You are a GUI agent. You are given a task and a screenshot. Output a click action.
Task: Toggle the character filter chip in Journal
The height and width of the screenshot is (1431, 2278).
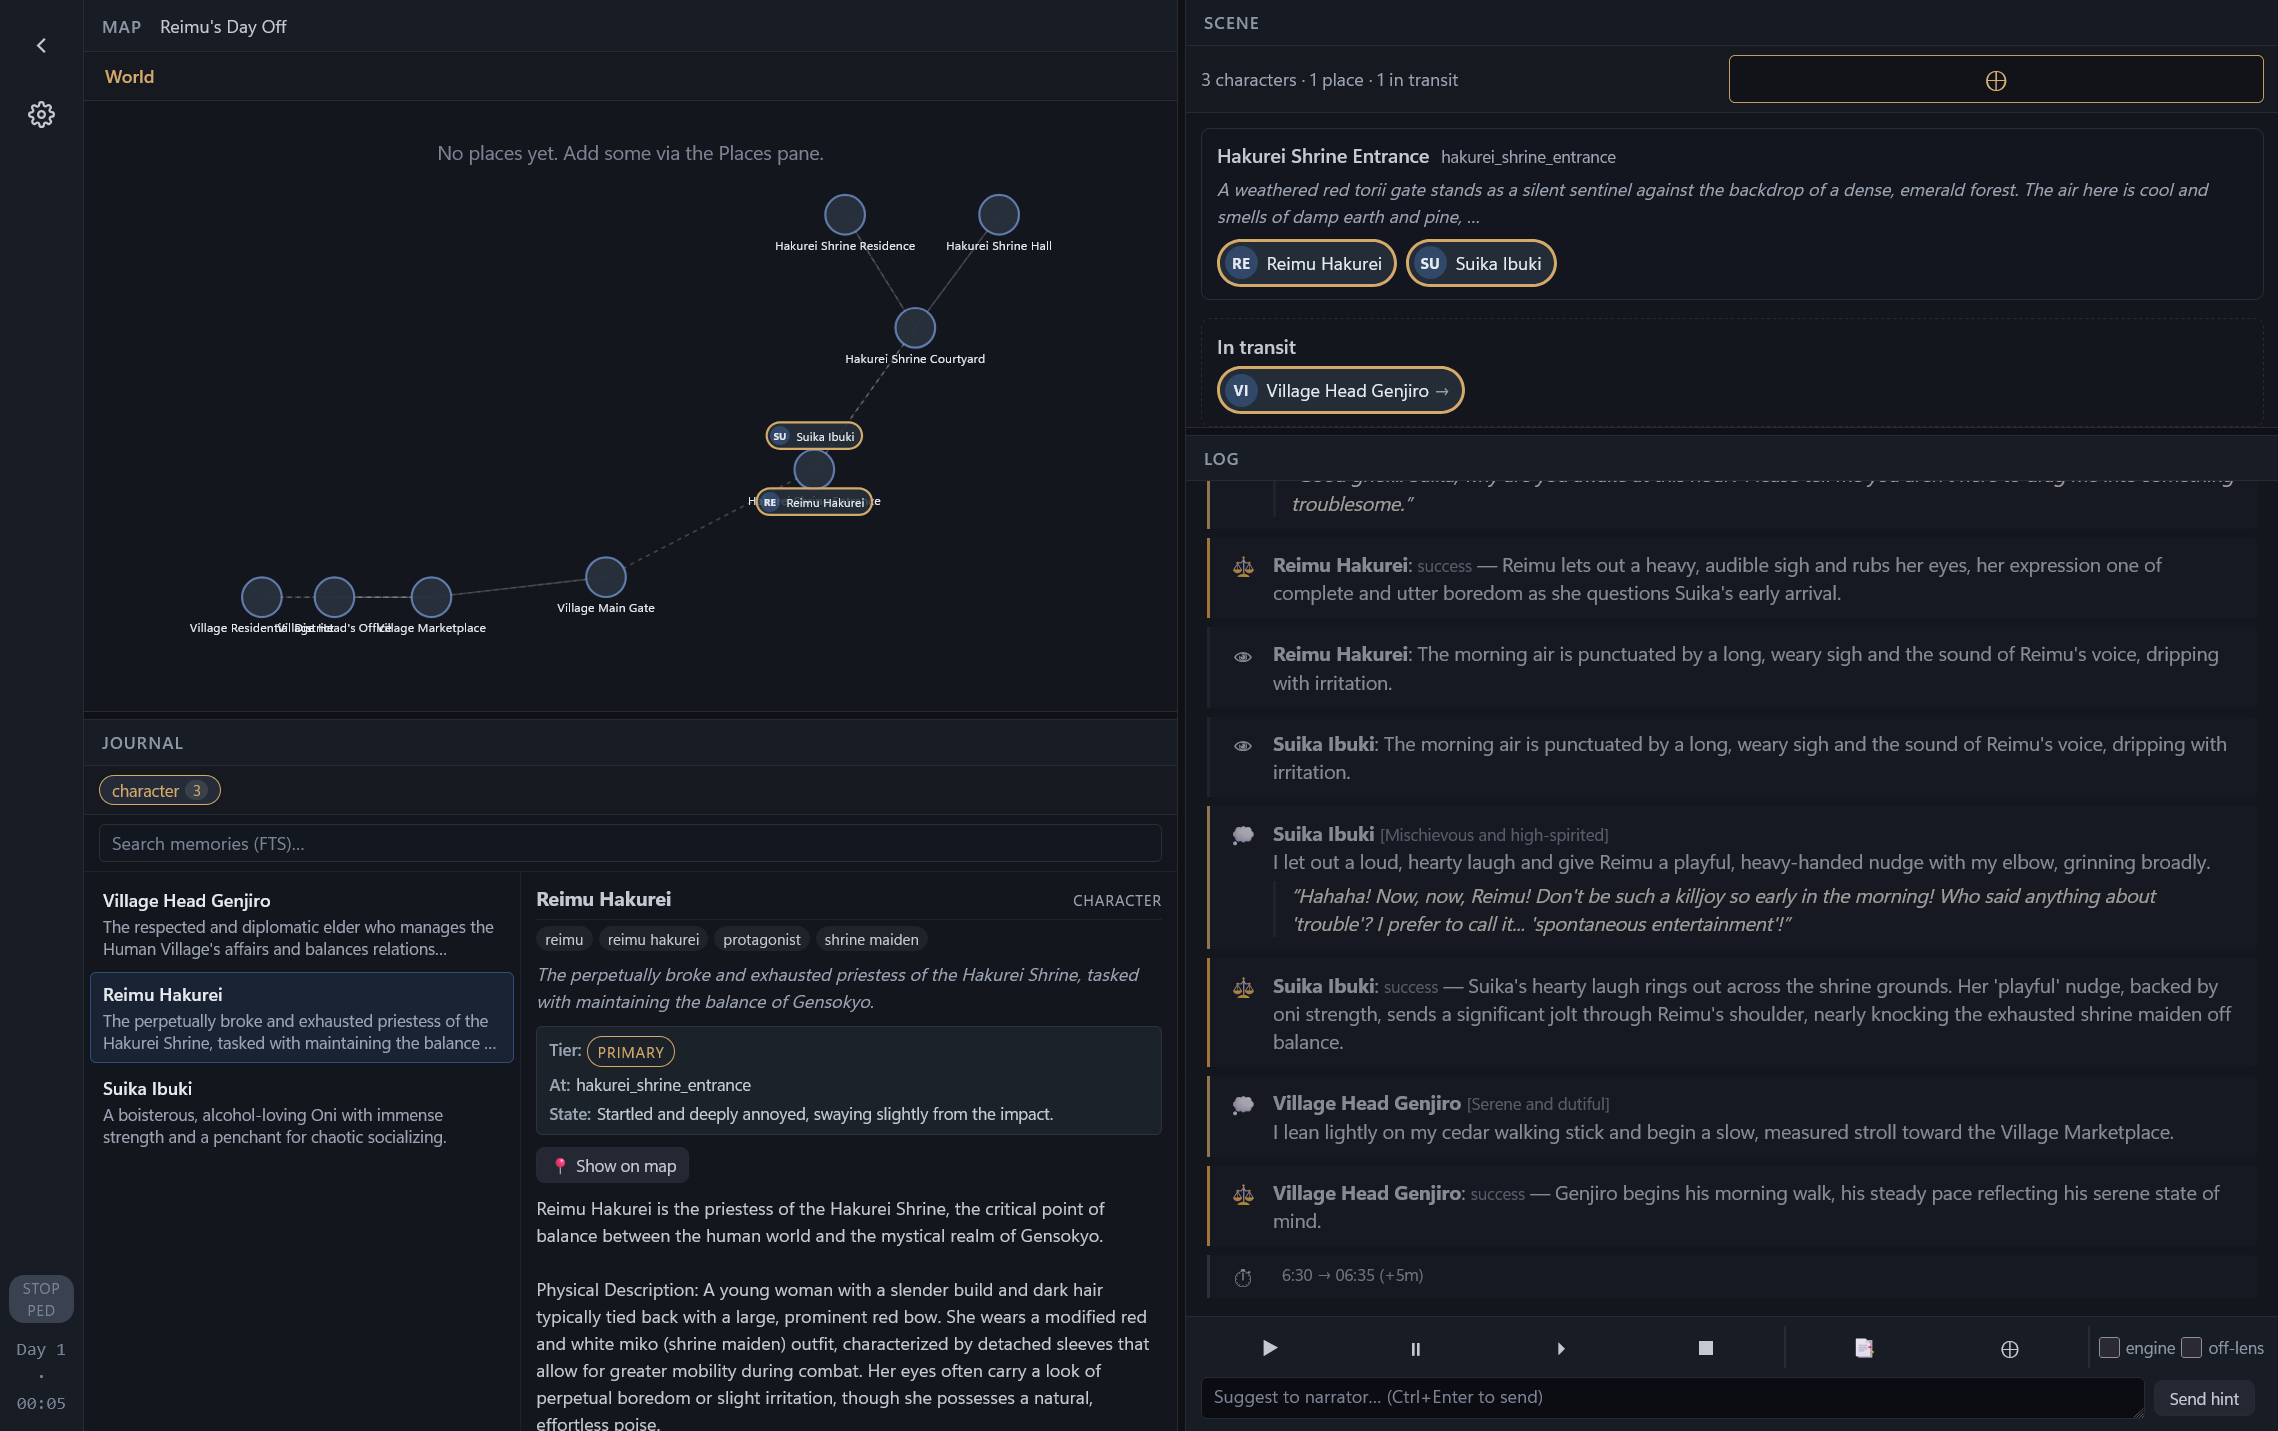point(159,791)
